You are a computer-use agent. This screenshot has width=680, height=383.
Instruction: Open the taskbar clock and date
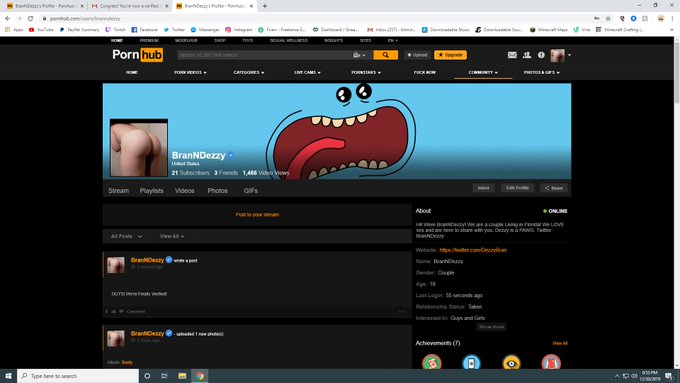coord(650,376)
